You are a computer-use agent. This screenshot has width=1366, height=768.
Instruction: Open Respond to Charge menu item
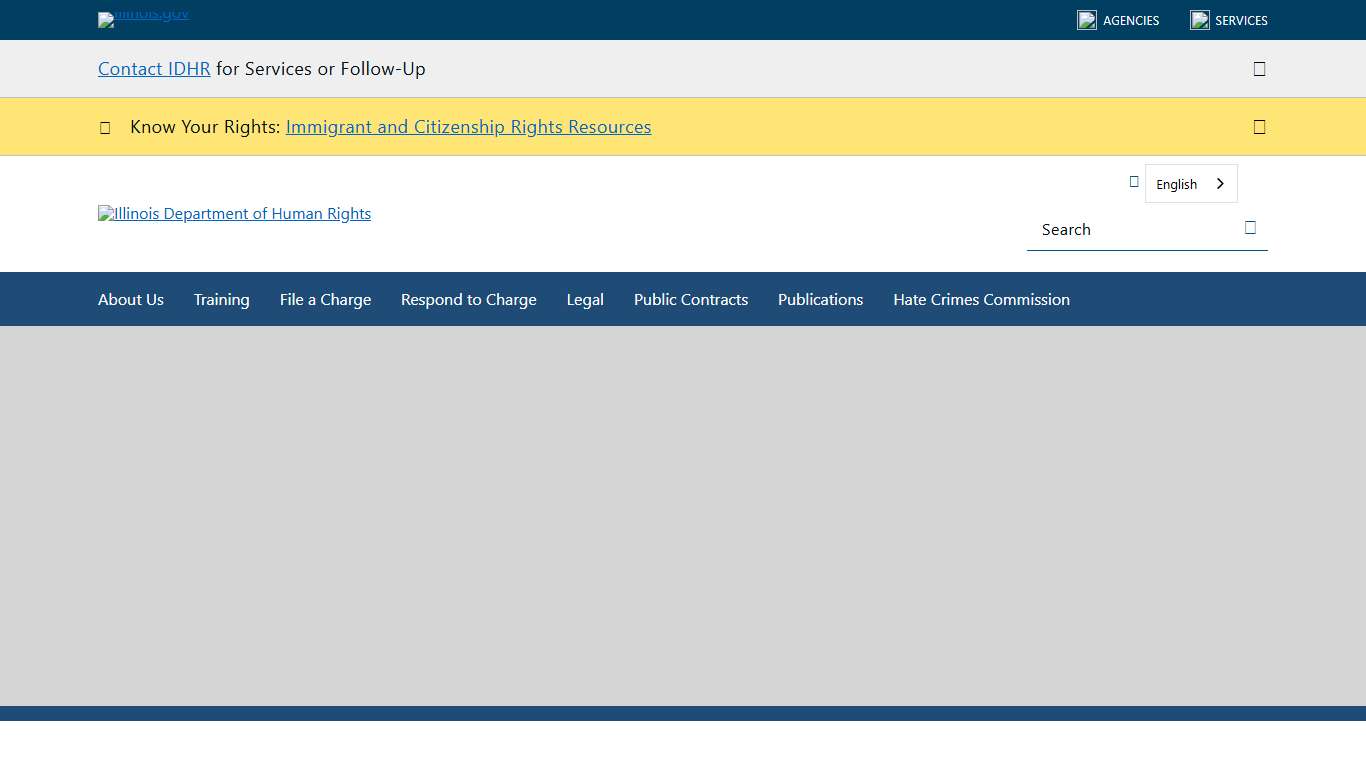[x=468, y=300]
